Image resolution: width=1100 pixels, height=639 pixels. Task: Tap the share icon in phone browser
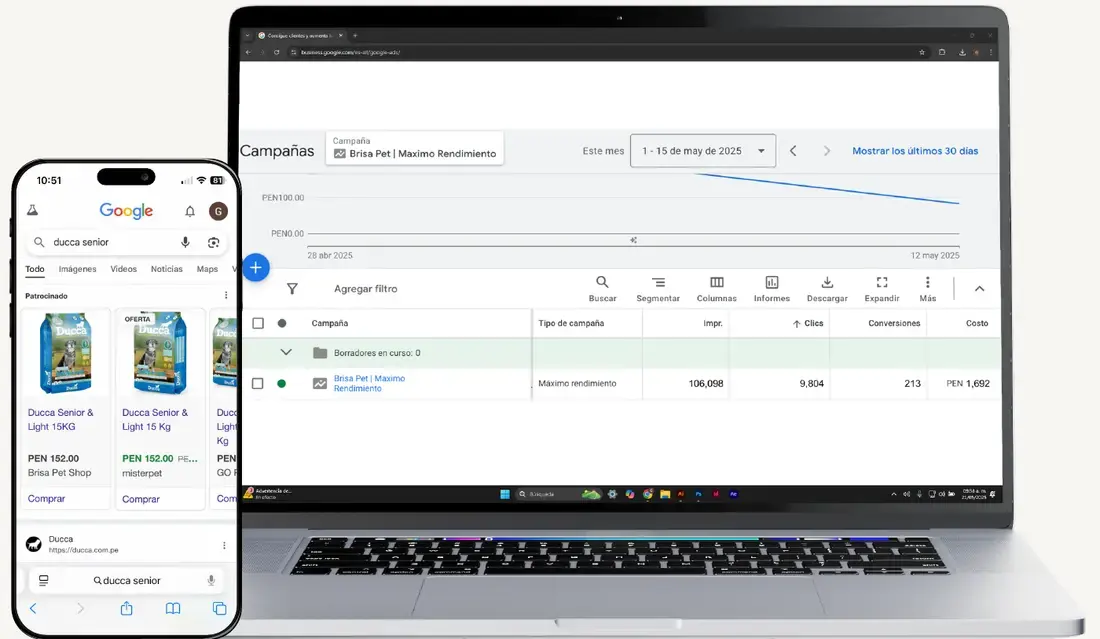(126, 608)
